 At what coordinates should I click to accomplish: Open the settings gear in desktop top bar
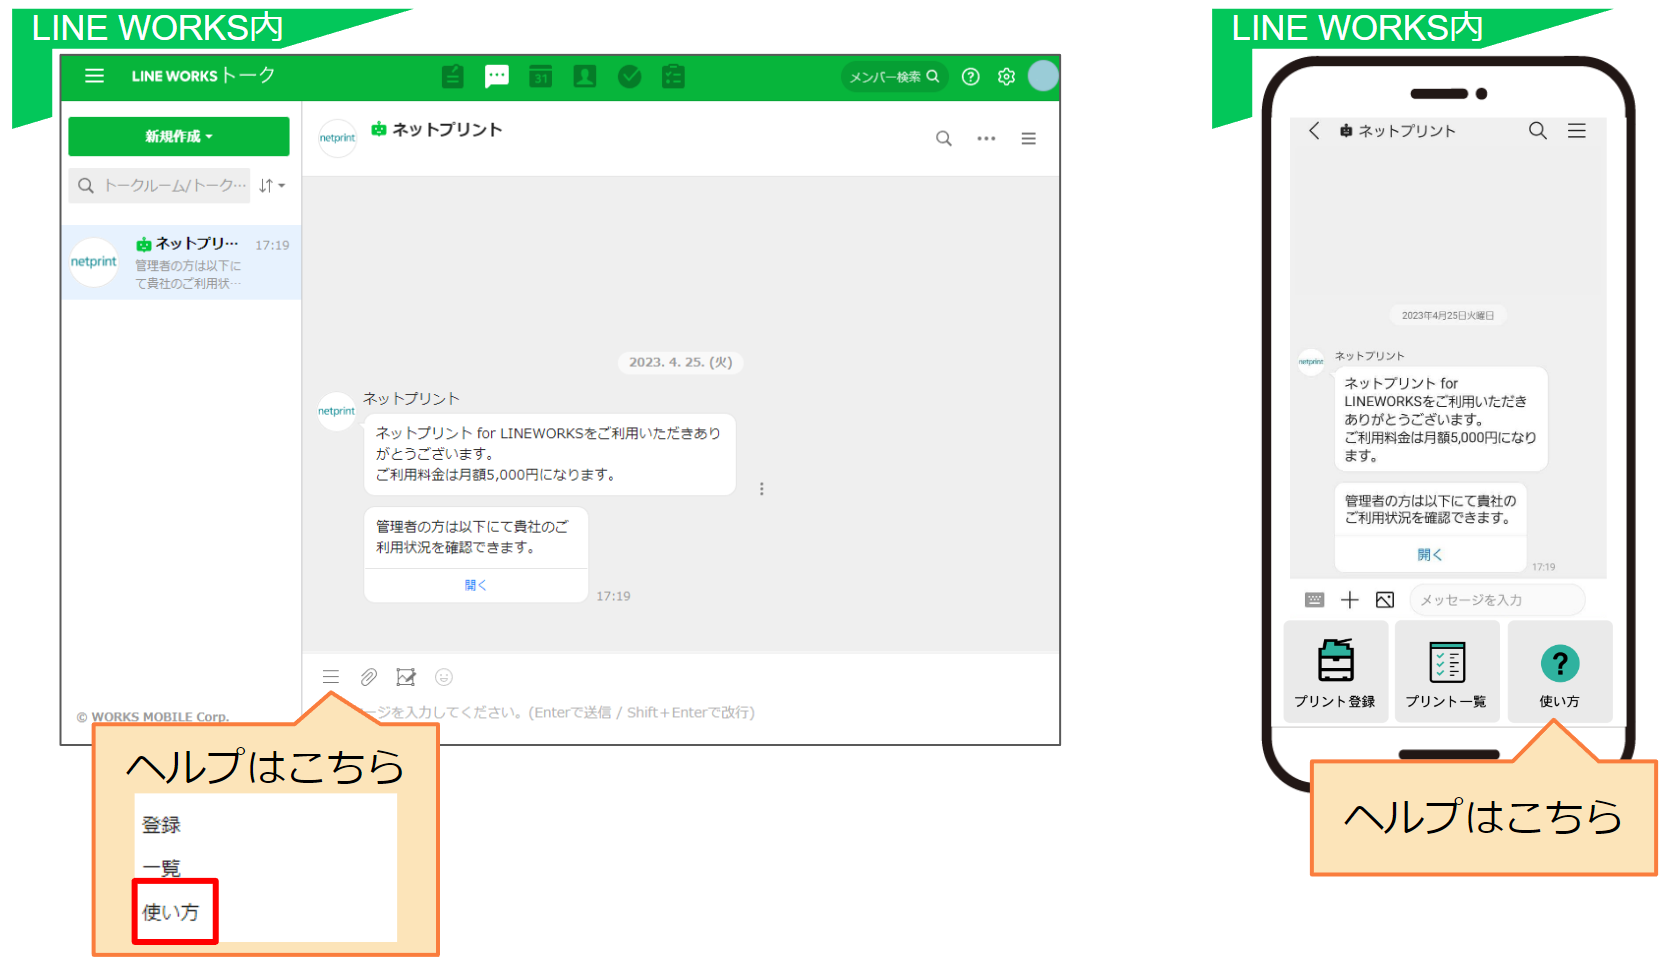[x=1007, y=77]
